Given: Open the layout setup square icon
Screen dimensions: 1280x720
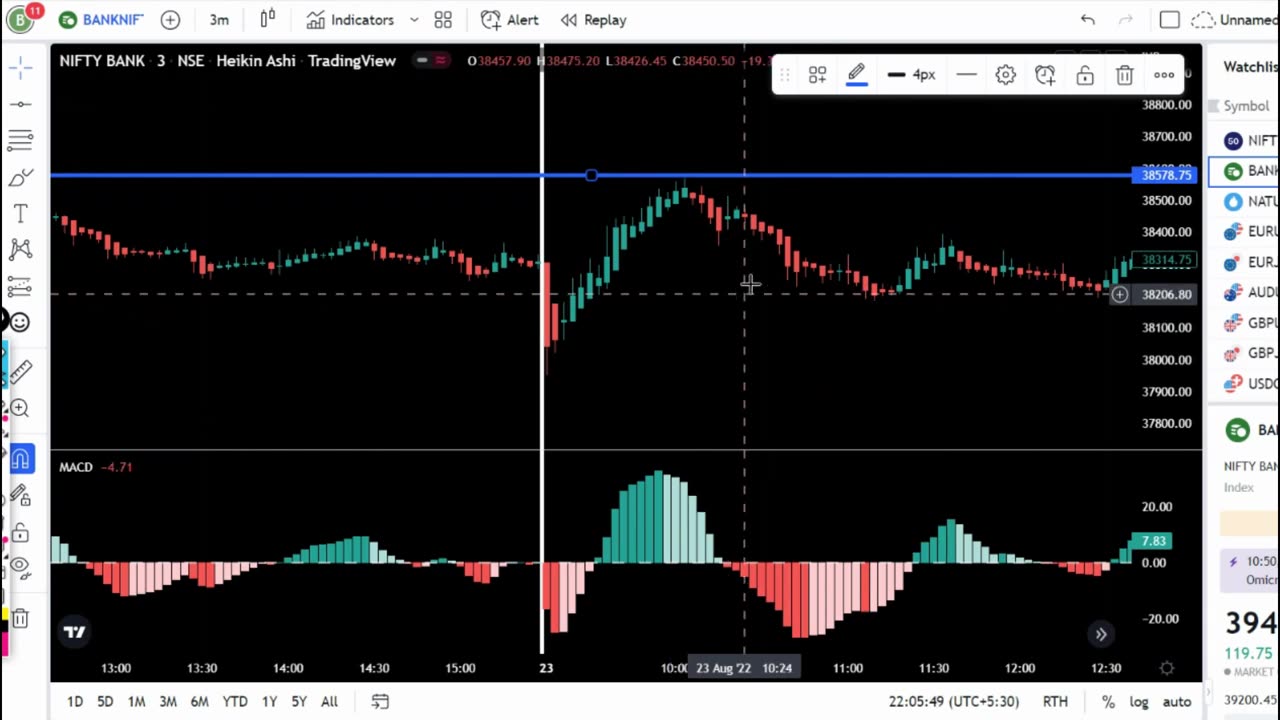Looking at the screenshot, I should 1169,19.
